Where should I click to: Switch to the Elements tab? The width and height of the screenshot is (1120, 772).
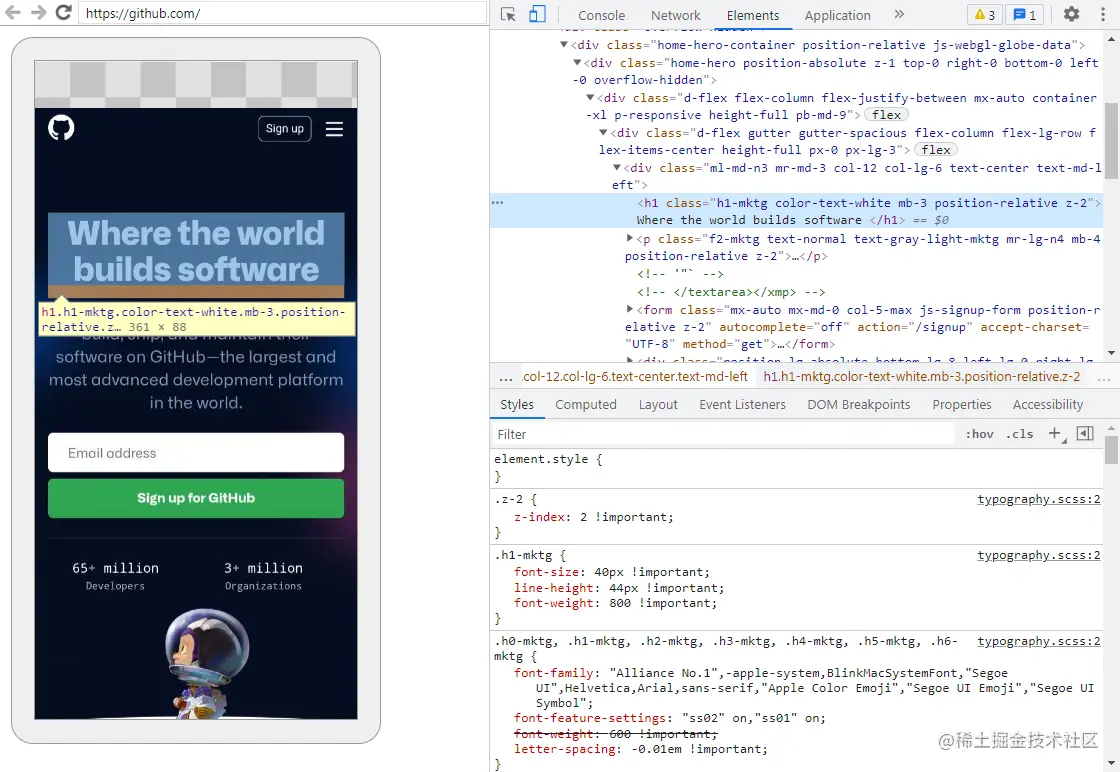(x=753, y=15)
